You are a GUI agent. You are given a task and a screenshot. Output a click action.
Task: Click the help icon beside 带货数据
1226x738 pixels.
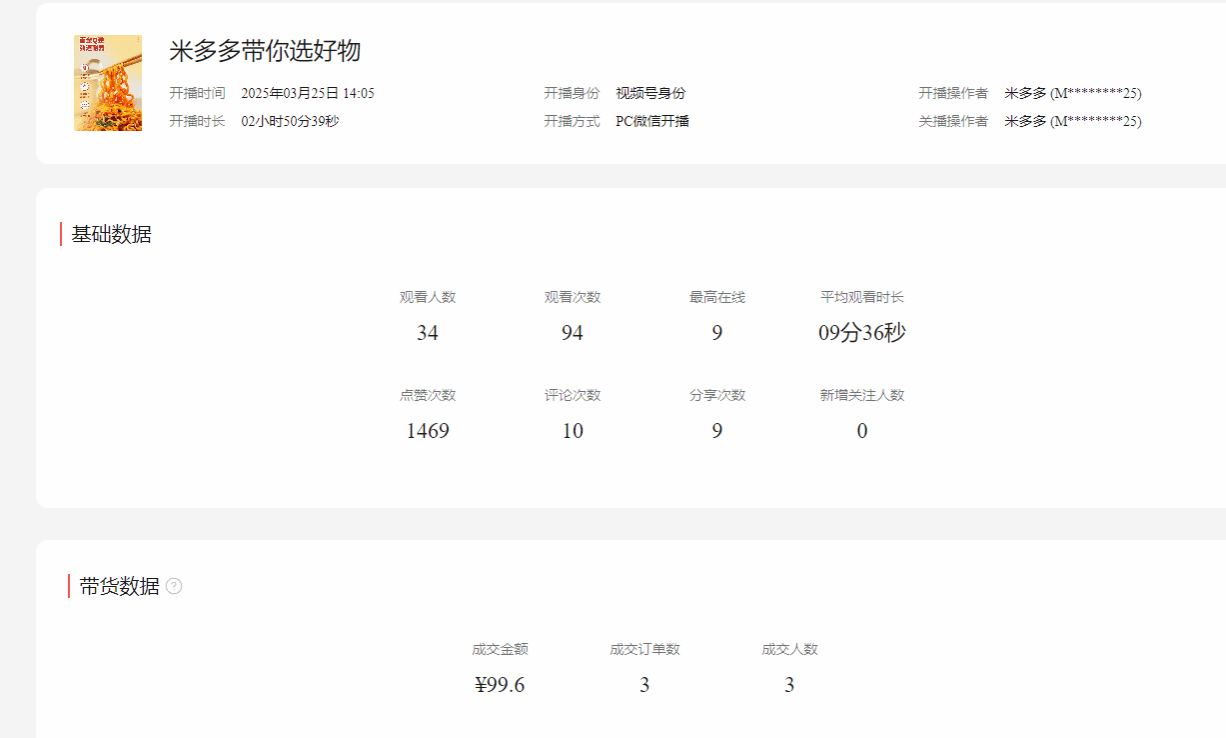click(x=174, y=587)
